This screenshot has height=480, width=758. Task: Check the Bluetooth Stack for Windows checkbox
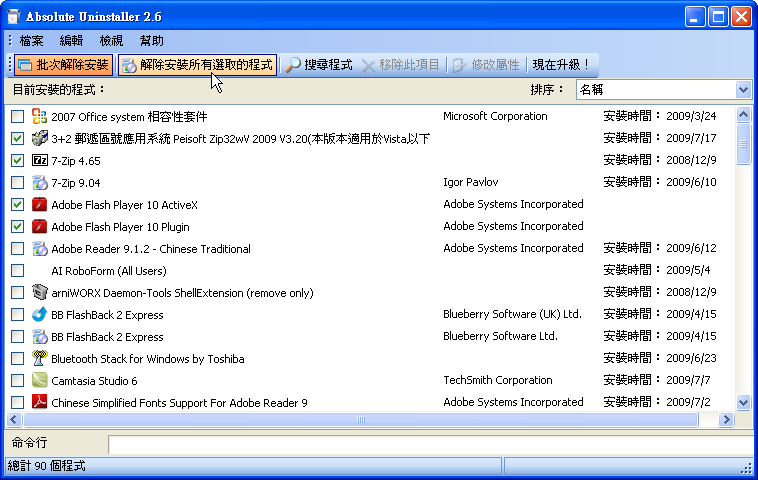(x=17, y=359)
